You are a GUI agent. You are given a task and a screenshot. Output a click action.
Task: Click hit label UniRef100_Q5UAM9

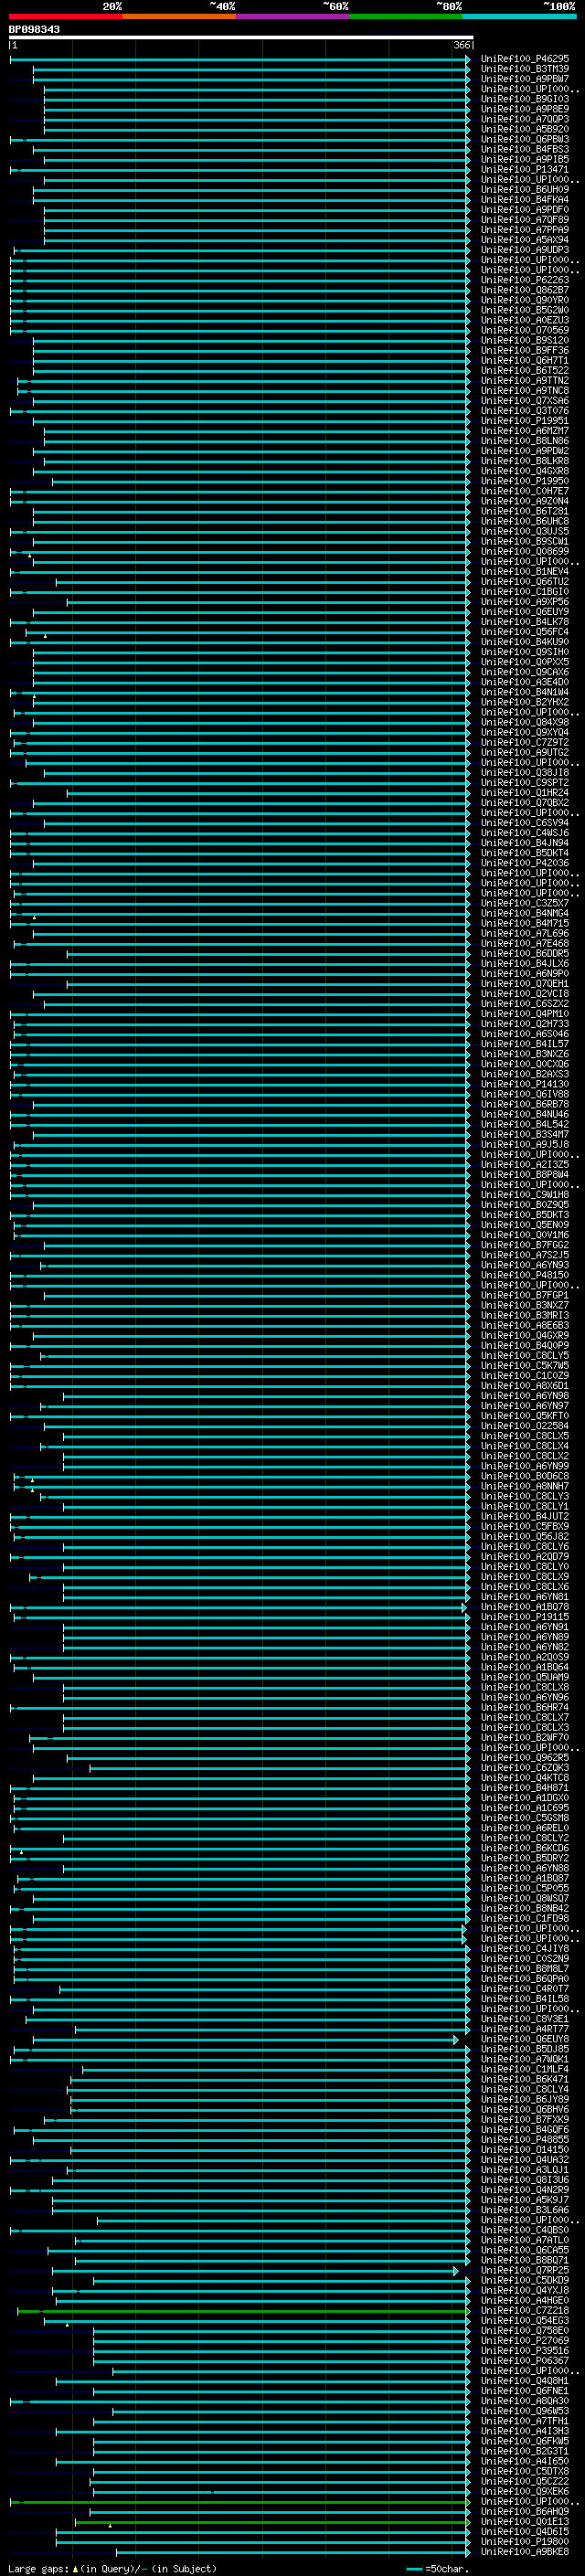click(524, 1677)
